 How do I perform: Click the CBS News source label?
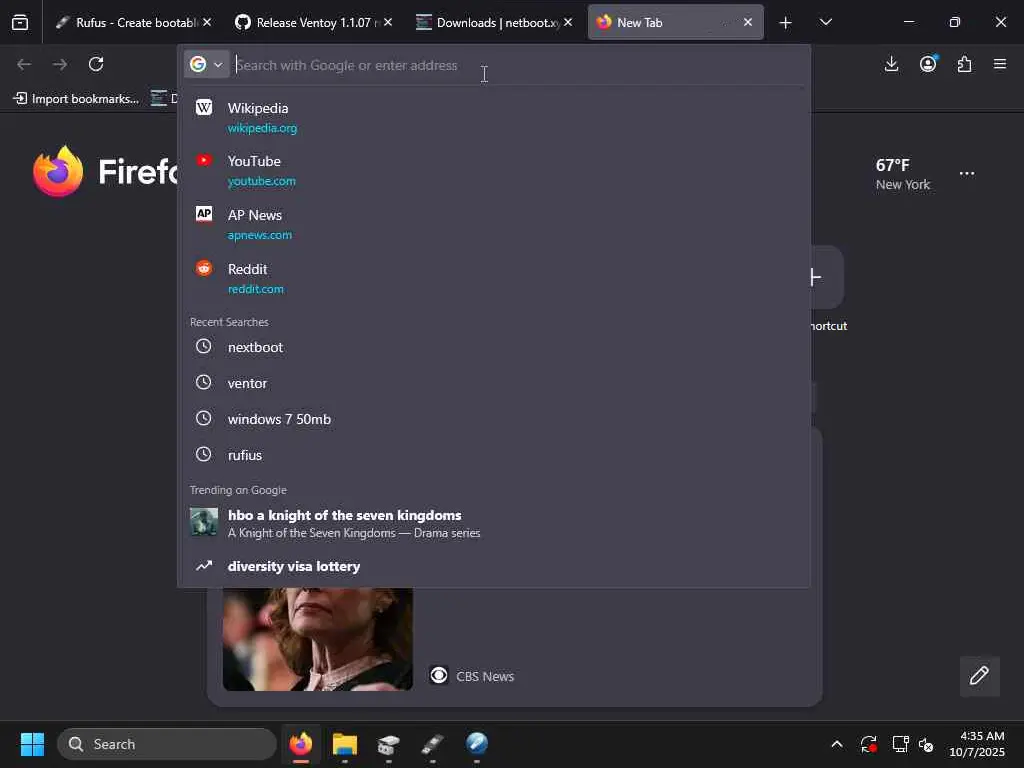485,677
